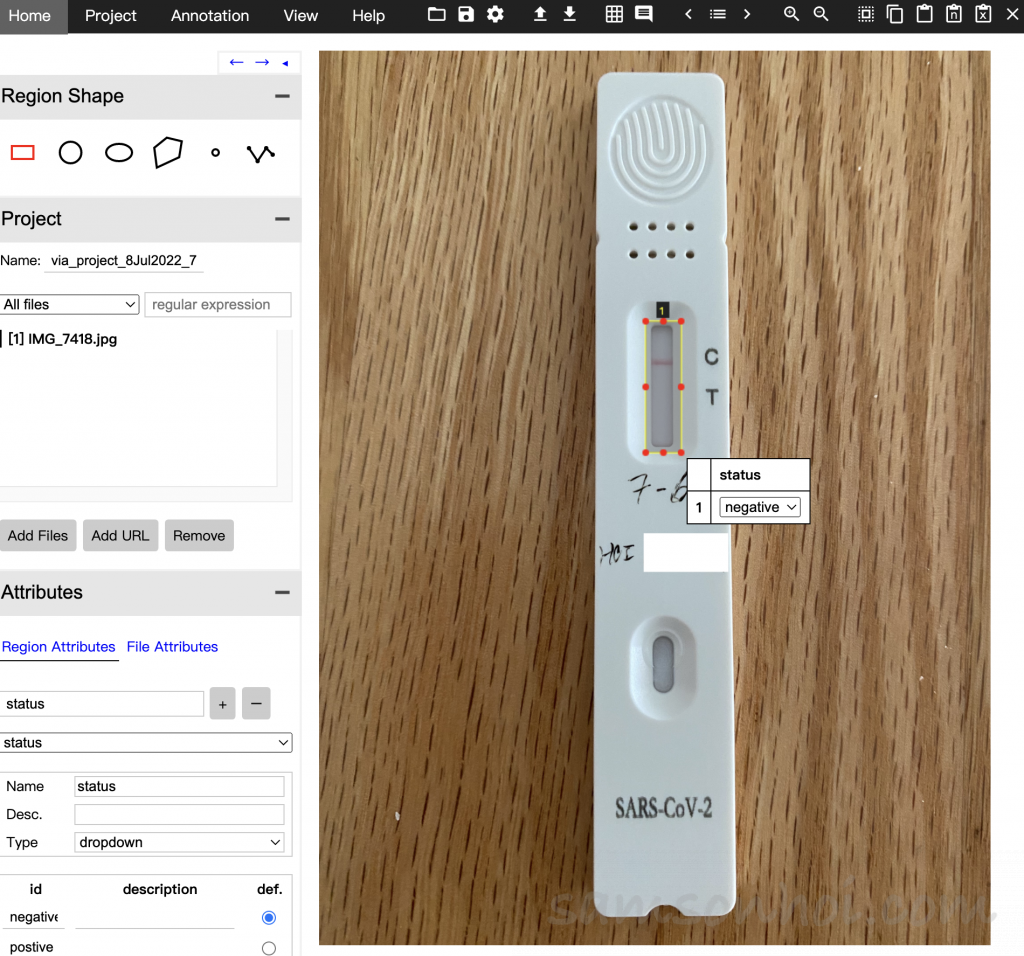
Task: Click the negative option description field
Action: (x=155, y=917)
